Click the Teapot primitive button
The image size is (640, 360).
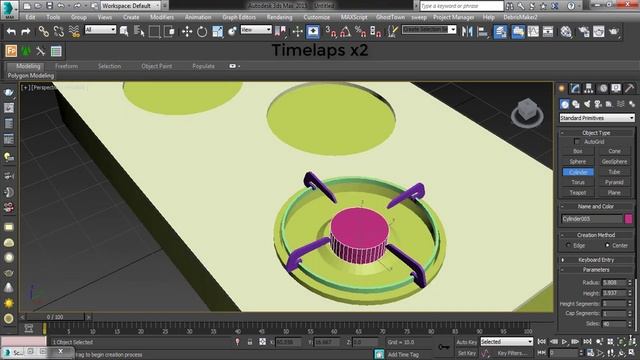coord(578,193)
